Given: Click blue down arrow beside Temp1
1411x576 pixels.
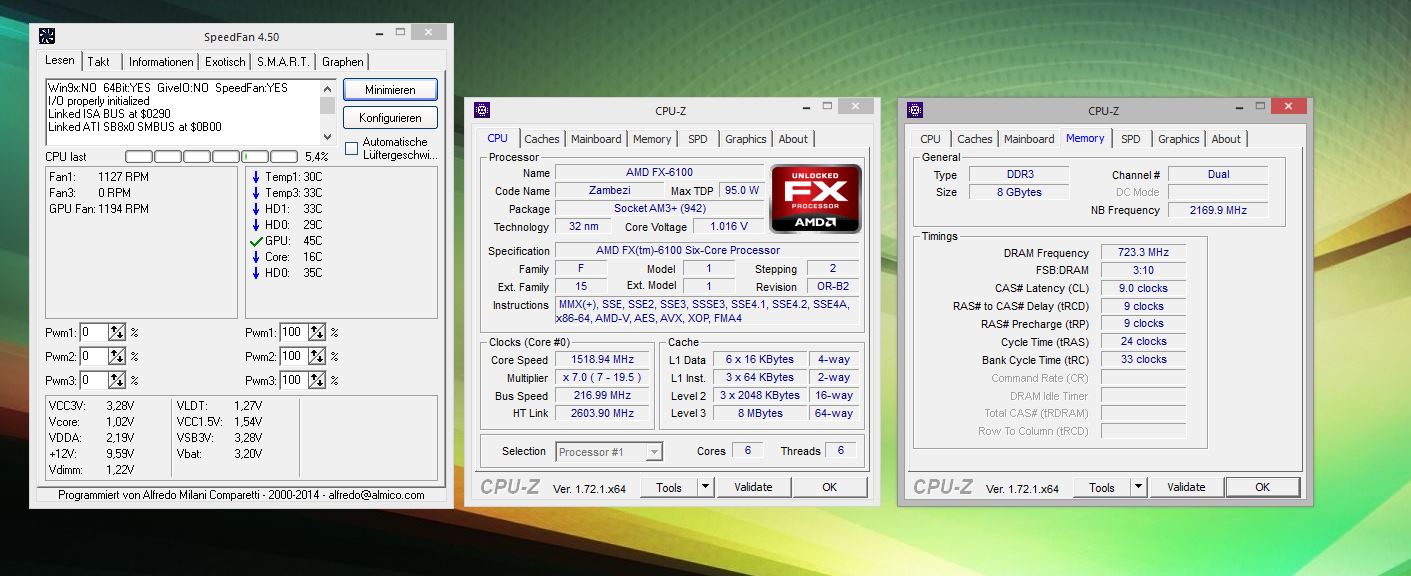Looking at the screenshot, I should pyautogui.click(x=256, y=177).
